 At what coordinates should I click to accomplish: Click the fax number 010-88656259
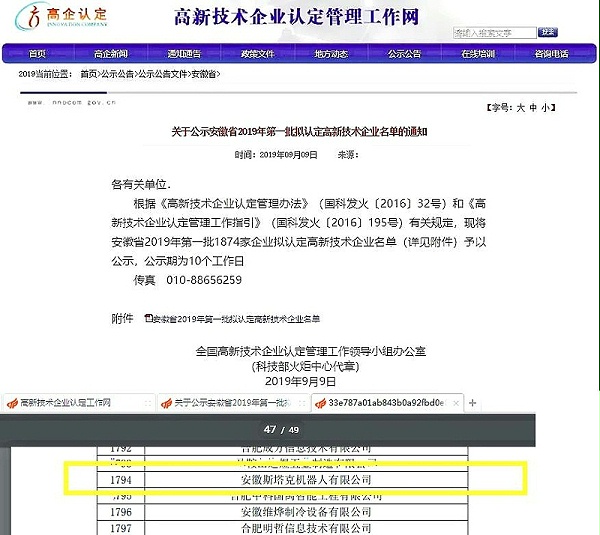coord(204,280)
